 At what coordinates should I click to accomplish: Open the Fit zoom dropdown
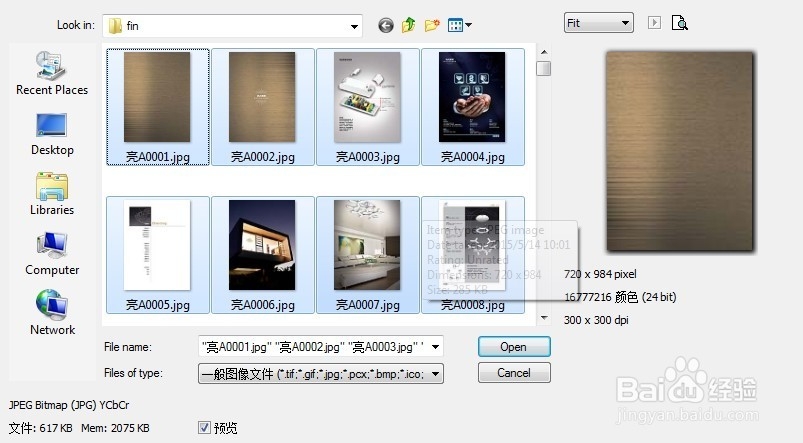599,23
